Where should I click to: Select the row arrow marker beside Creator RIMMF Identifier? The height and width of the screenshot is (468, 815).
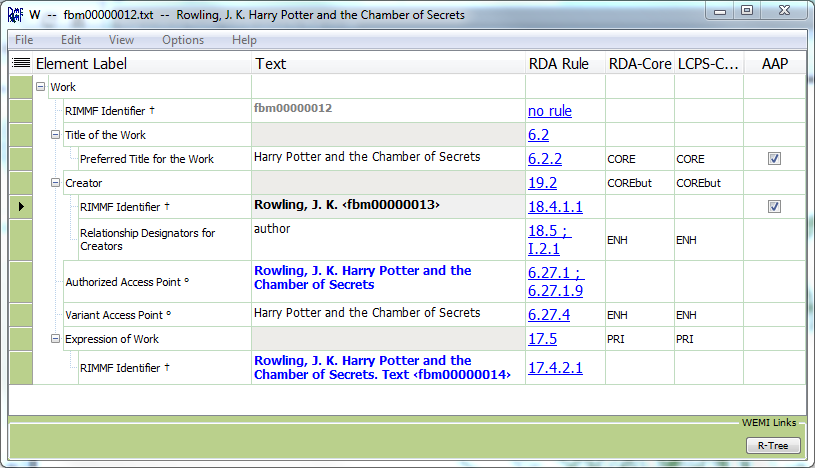click(21, 206)
